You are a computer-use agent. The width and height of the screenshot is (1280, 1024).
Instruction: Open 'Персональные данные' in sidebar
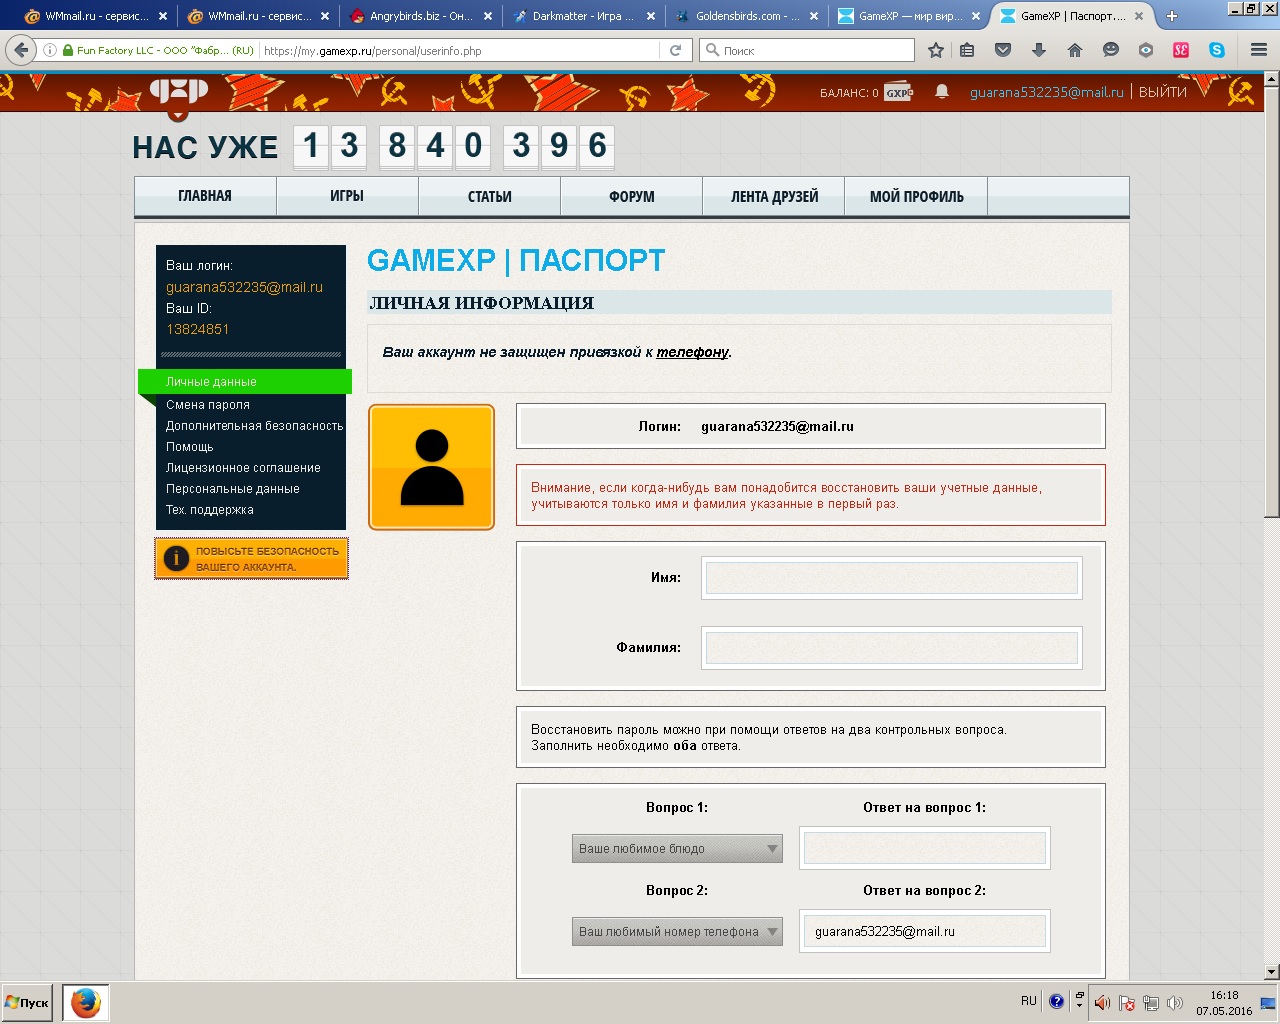(233, 488)
